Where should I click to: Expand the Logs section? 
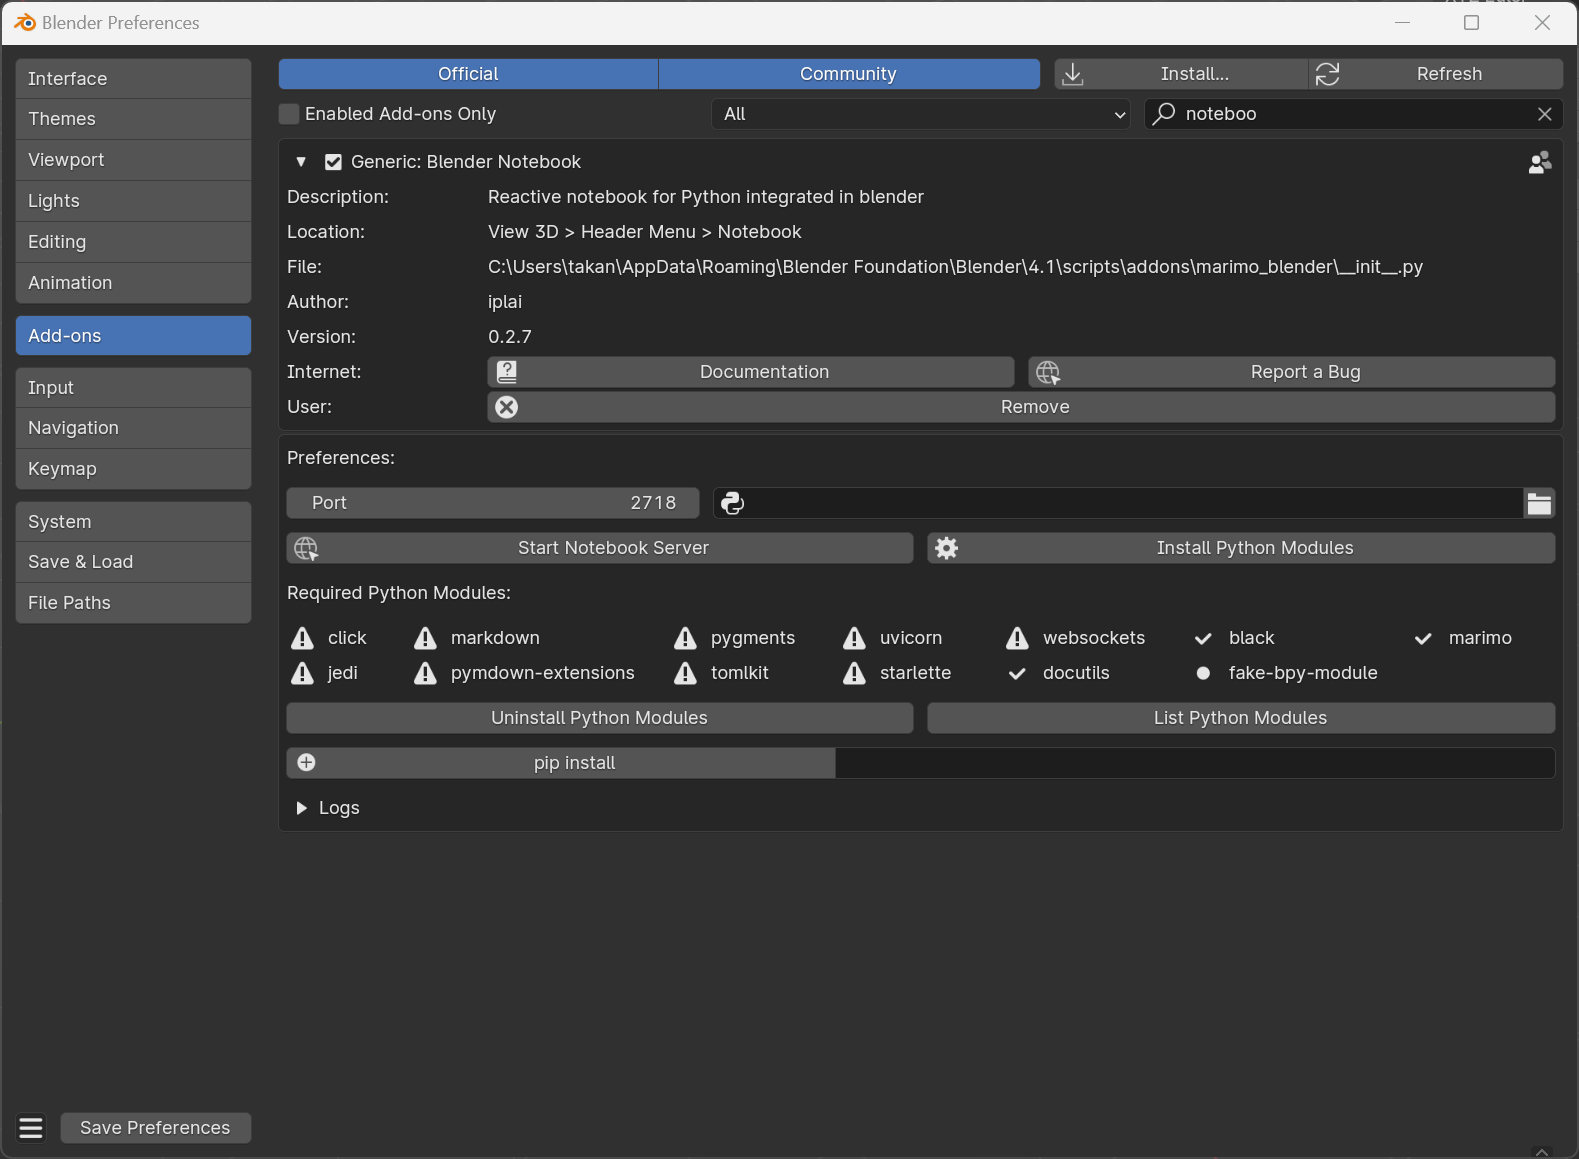pos(301,808)
